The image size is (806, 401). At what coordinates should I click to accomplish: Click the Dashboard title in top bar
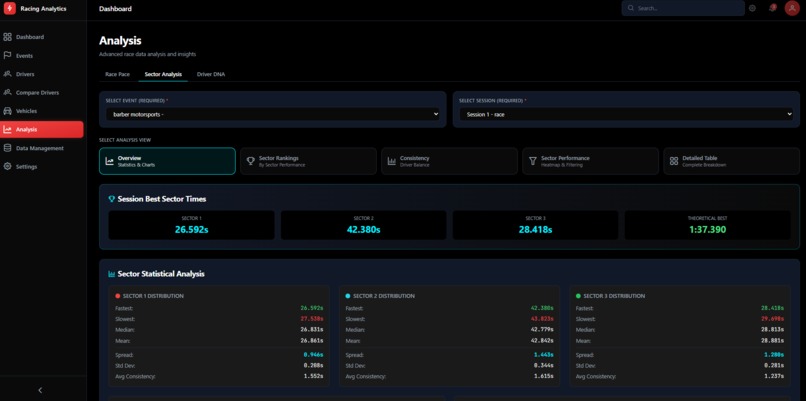[x=115, y=9]
